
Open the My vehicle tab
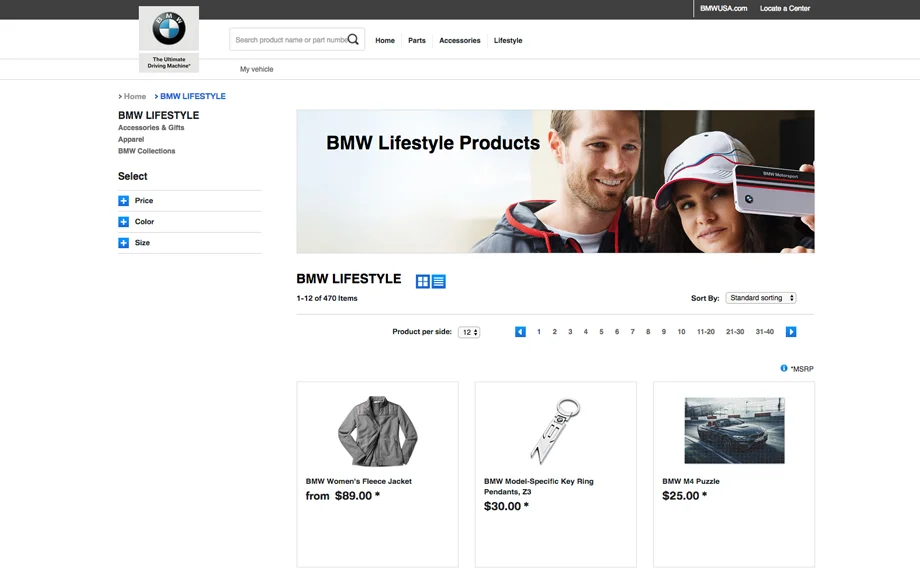(256, 69)
